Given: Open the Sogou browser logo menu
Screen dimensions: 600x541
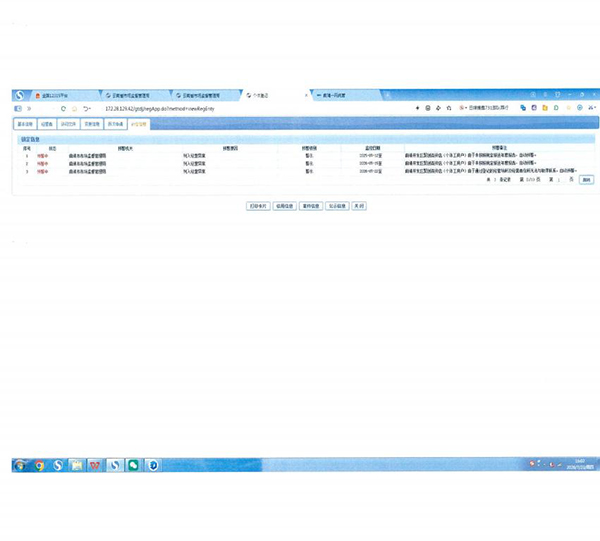Looking at the screenshot, I should coord(20,95).
